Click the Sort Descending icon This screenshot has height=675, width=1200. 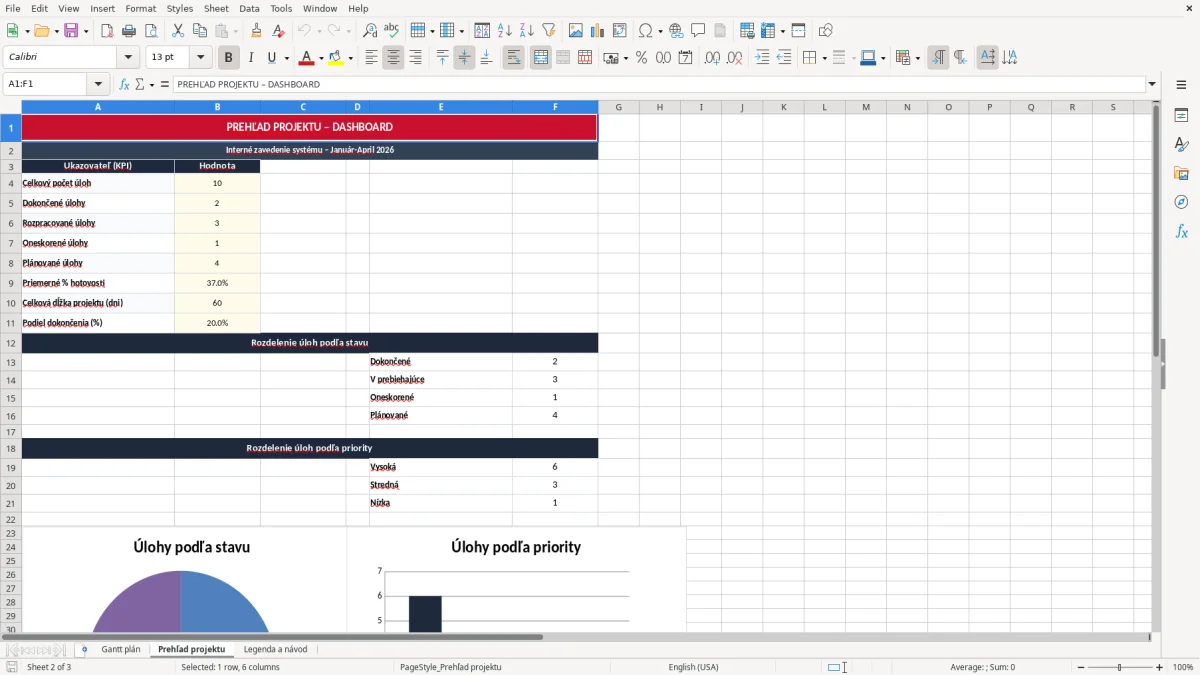(x=527, y=31)
